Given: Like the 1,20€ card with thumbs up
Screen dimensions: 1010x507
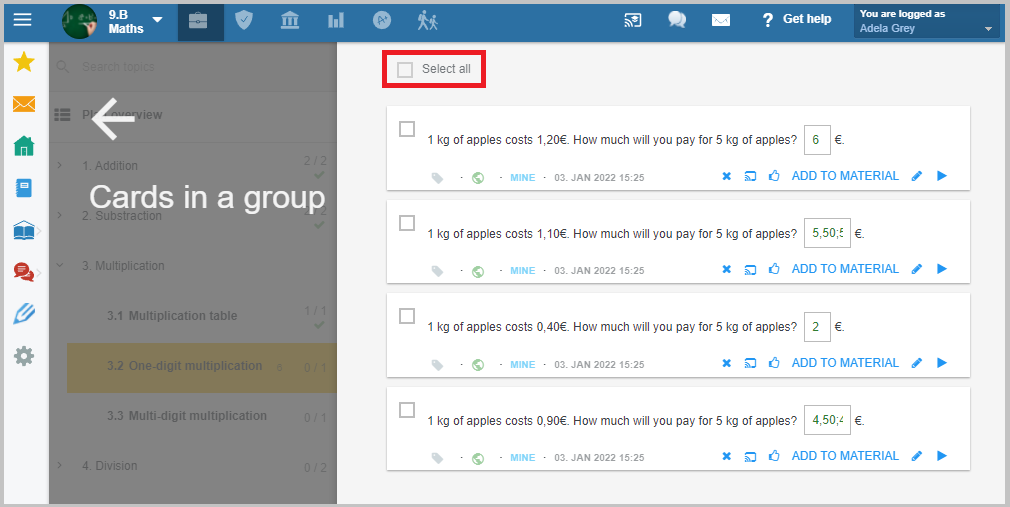Looking at the screenshot, I should coord(774,176).
